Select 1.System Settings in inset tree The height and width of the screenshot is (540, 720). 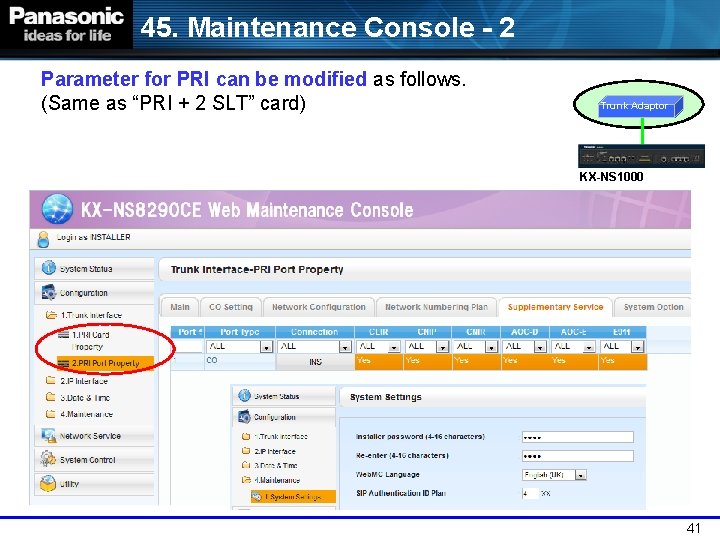(x=293, y=497)
